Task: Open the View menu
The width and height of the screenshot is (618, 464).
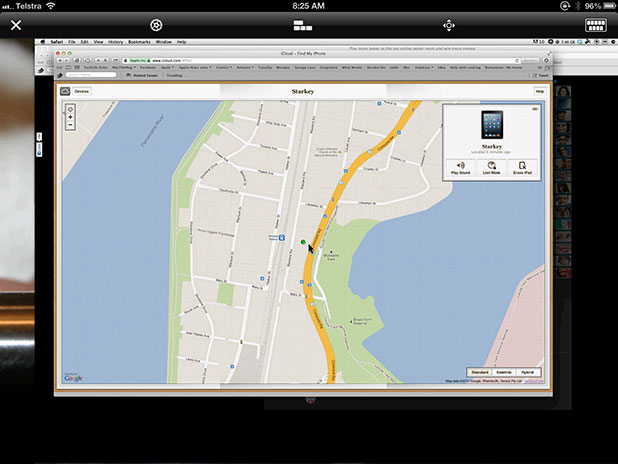Action: (98, 42)
